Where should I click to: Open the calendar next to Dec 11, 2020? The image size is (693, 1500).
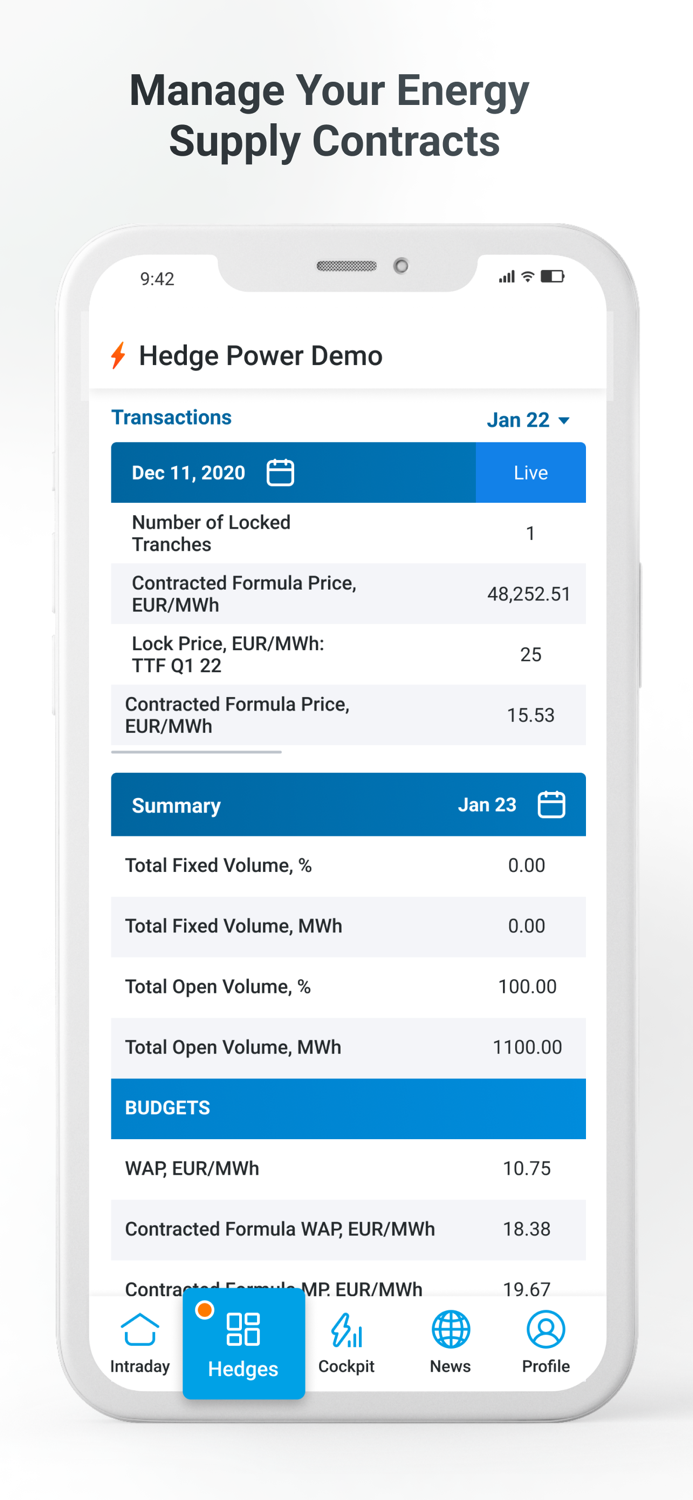(280, 473)
